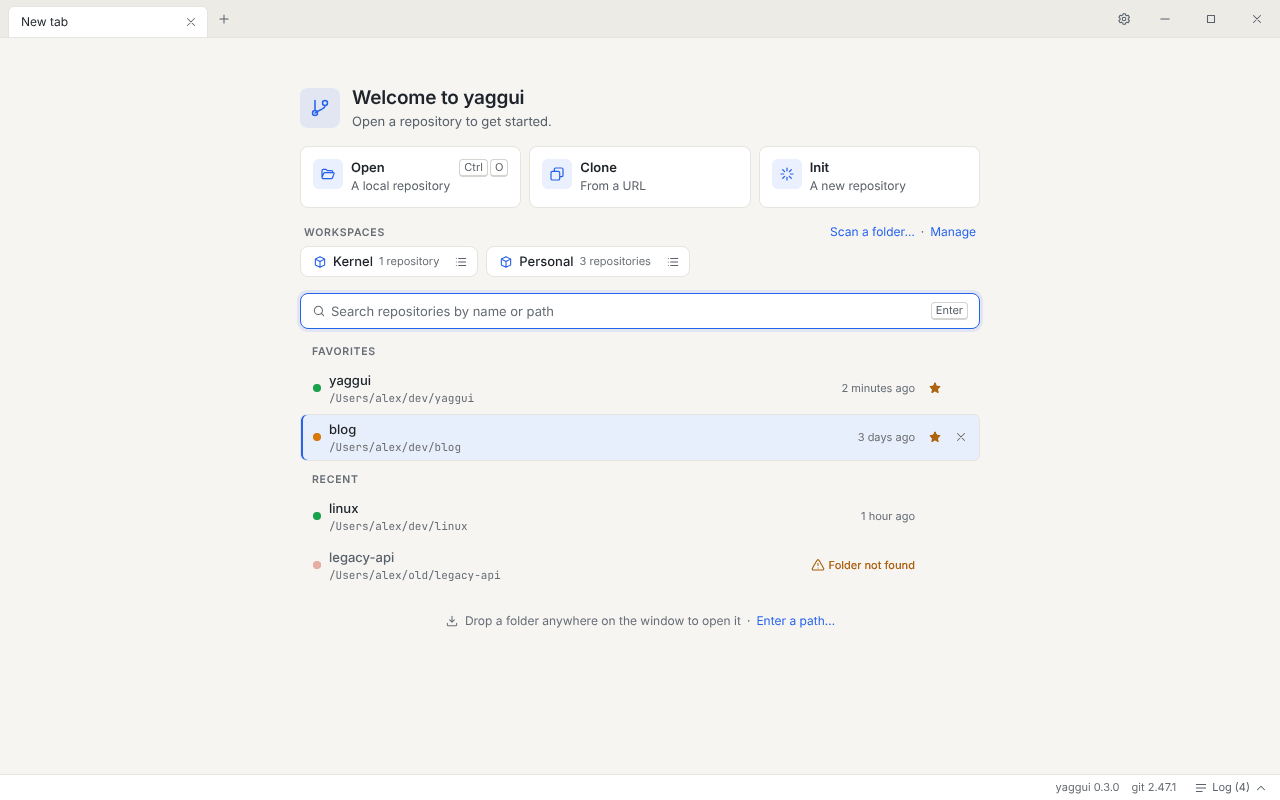
Task: Click the 'Folder not found' text
Action: (x=872, y=565)
